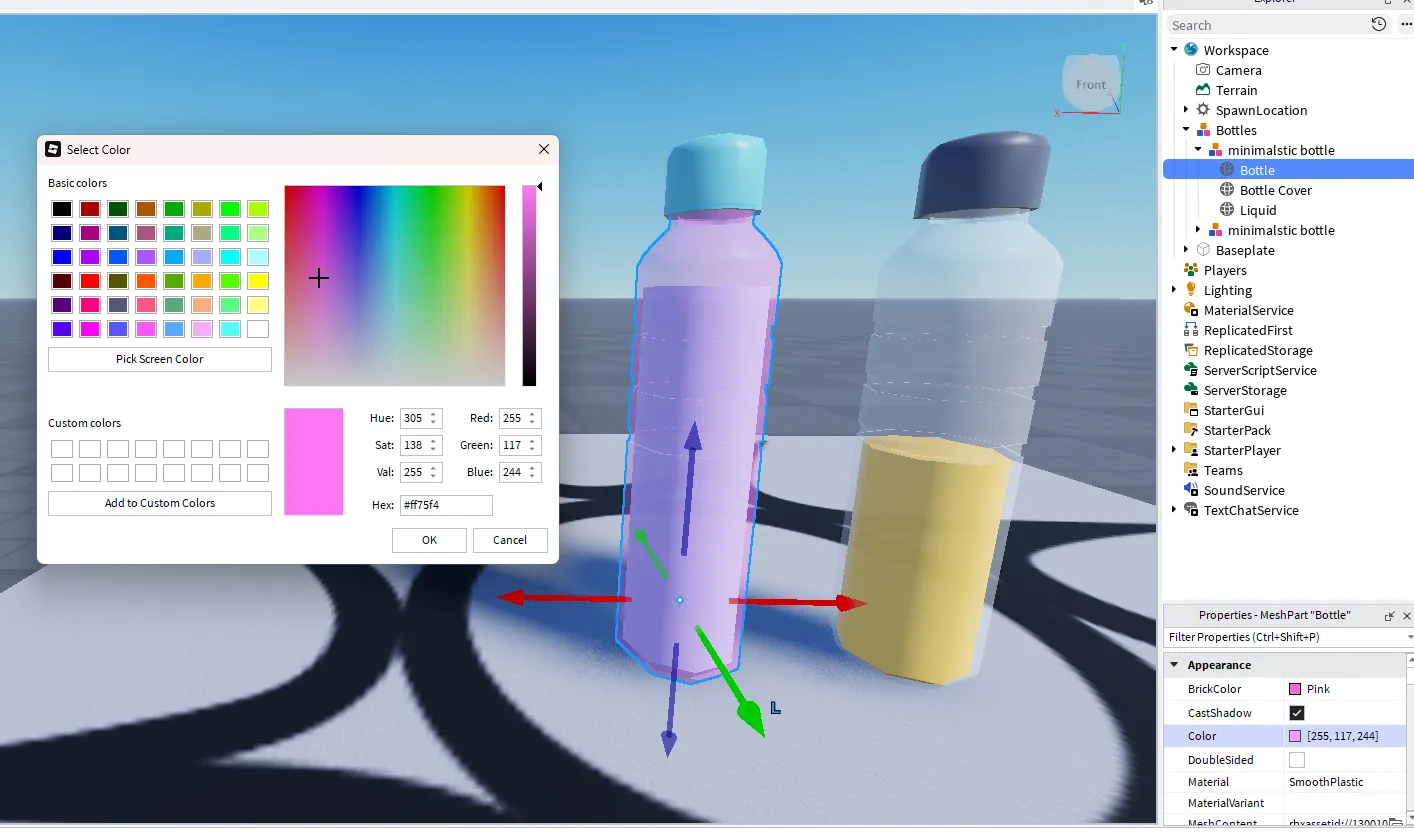Collapse the Appearance properties section

1174,665
